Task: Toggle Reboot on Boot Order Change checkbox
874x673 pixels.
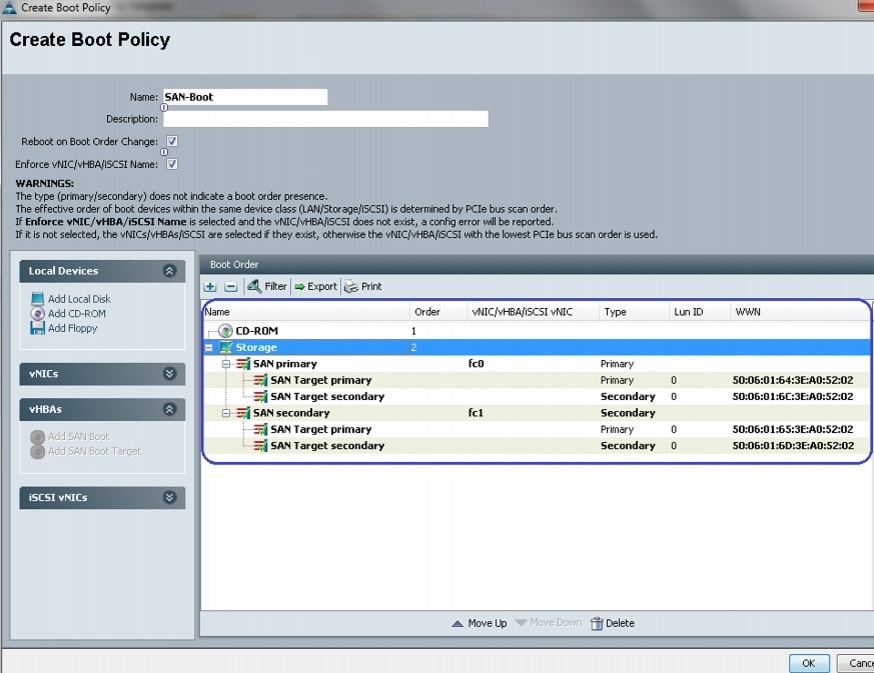Action: click(x=172, y=142)
